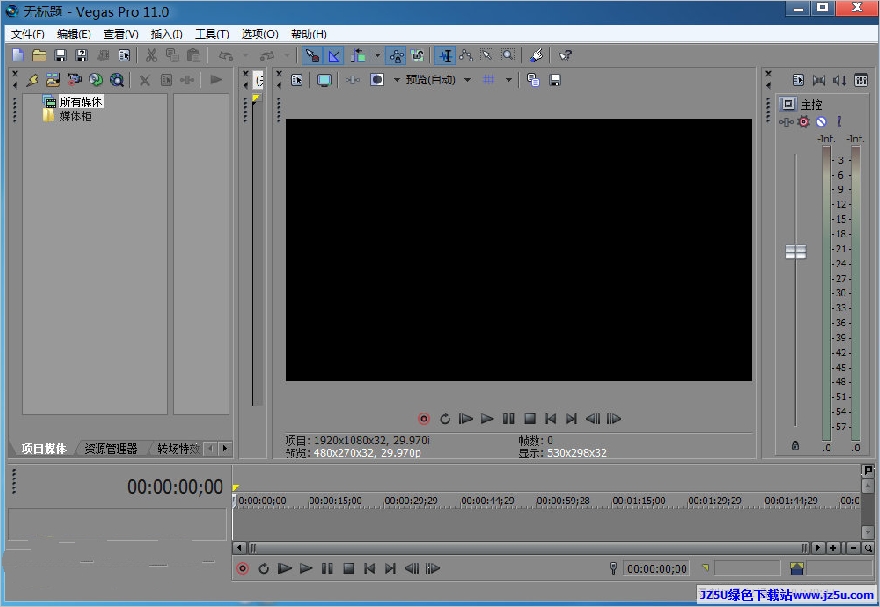Click the Save As toolbar icon
This screenshot has height=607, width=880.
point(81,55)
